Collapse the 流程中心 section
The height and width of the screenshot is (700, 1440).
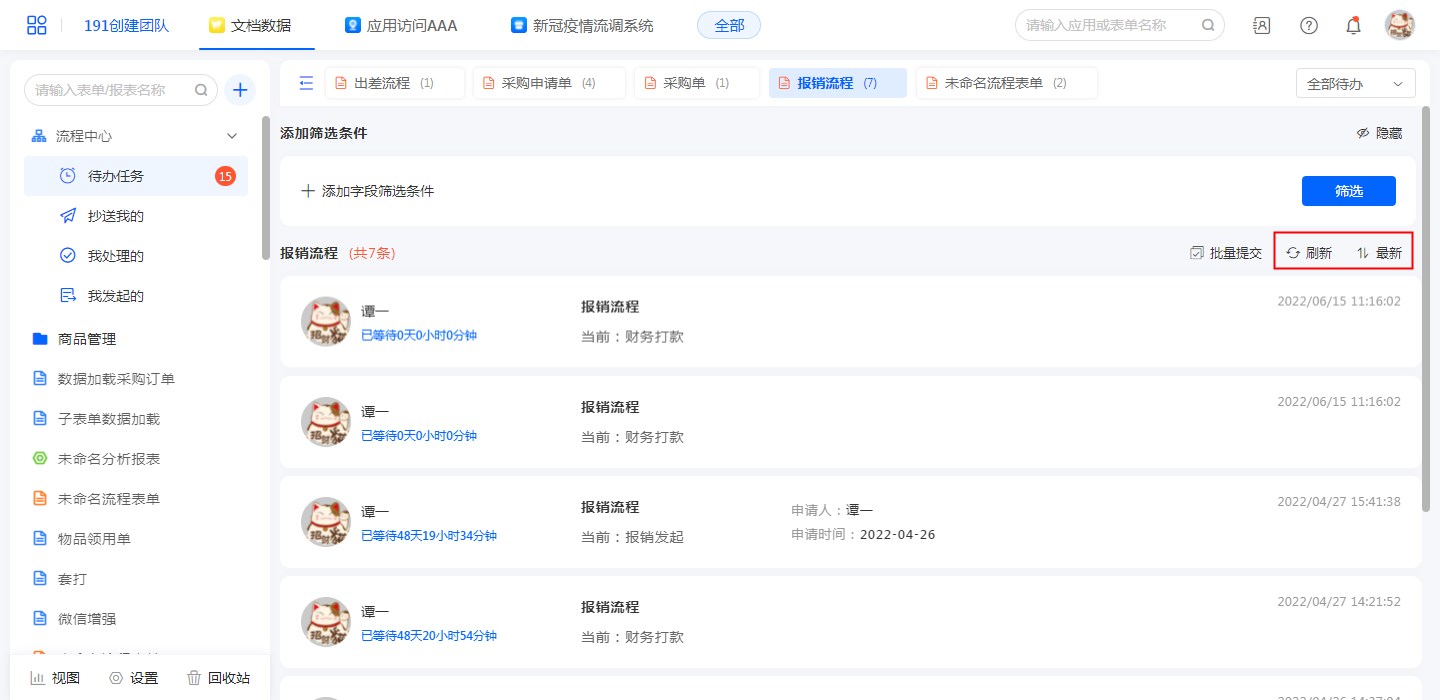(232, 136)
